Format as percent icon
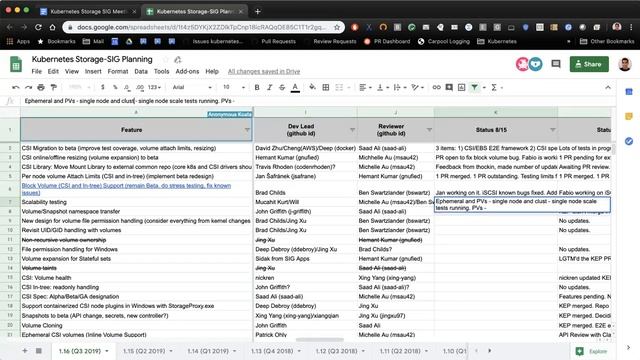The width and height of the screenshot is (640, 360). (x=115, y=87)
